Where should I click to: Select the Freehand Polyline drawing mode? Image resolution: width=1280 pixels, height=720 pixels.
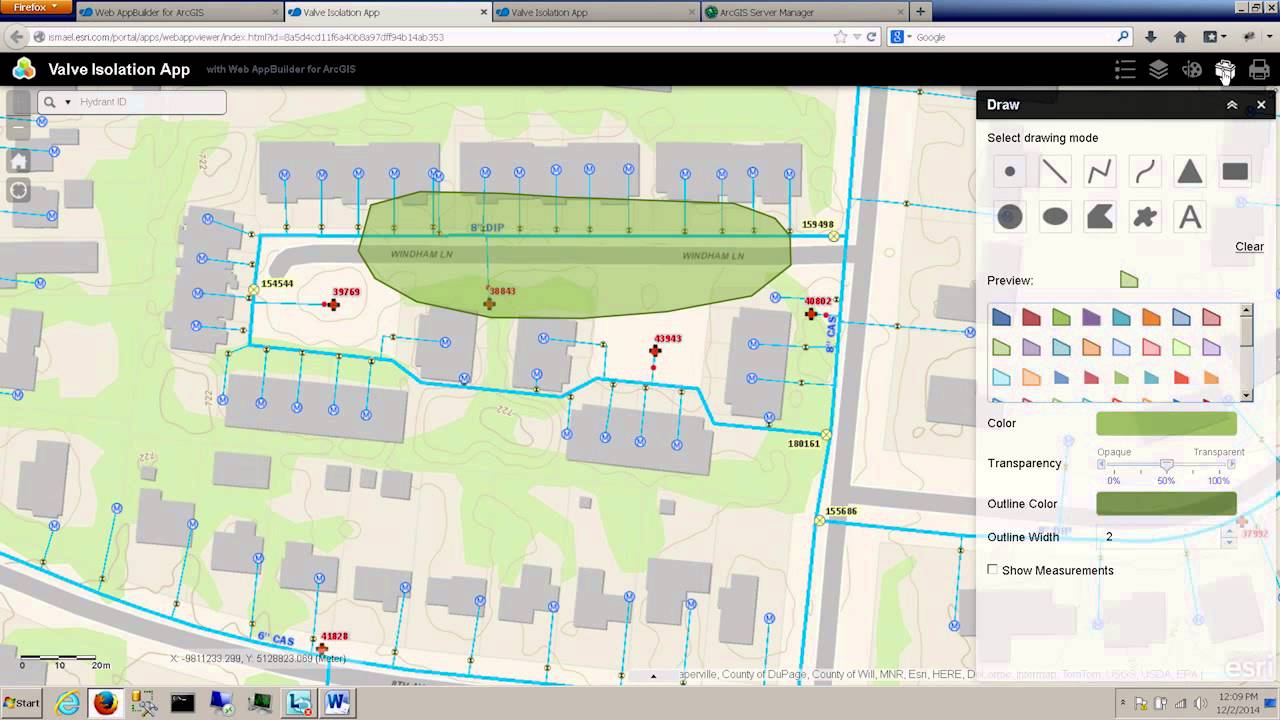pos(1145,172)
